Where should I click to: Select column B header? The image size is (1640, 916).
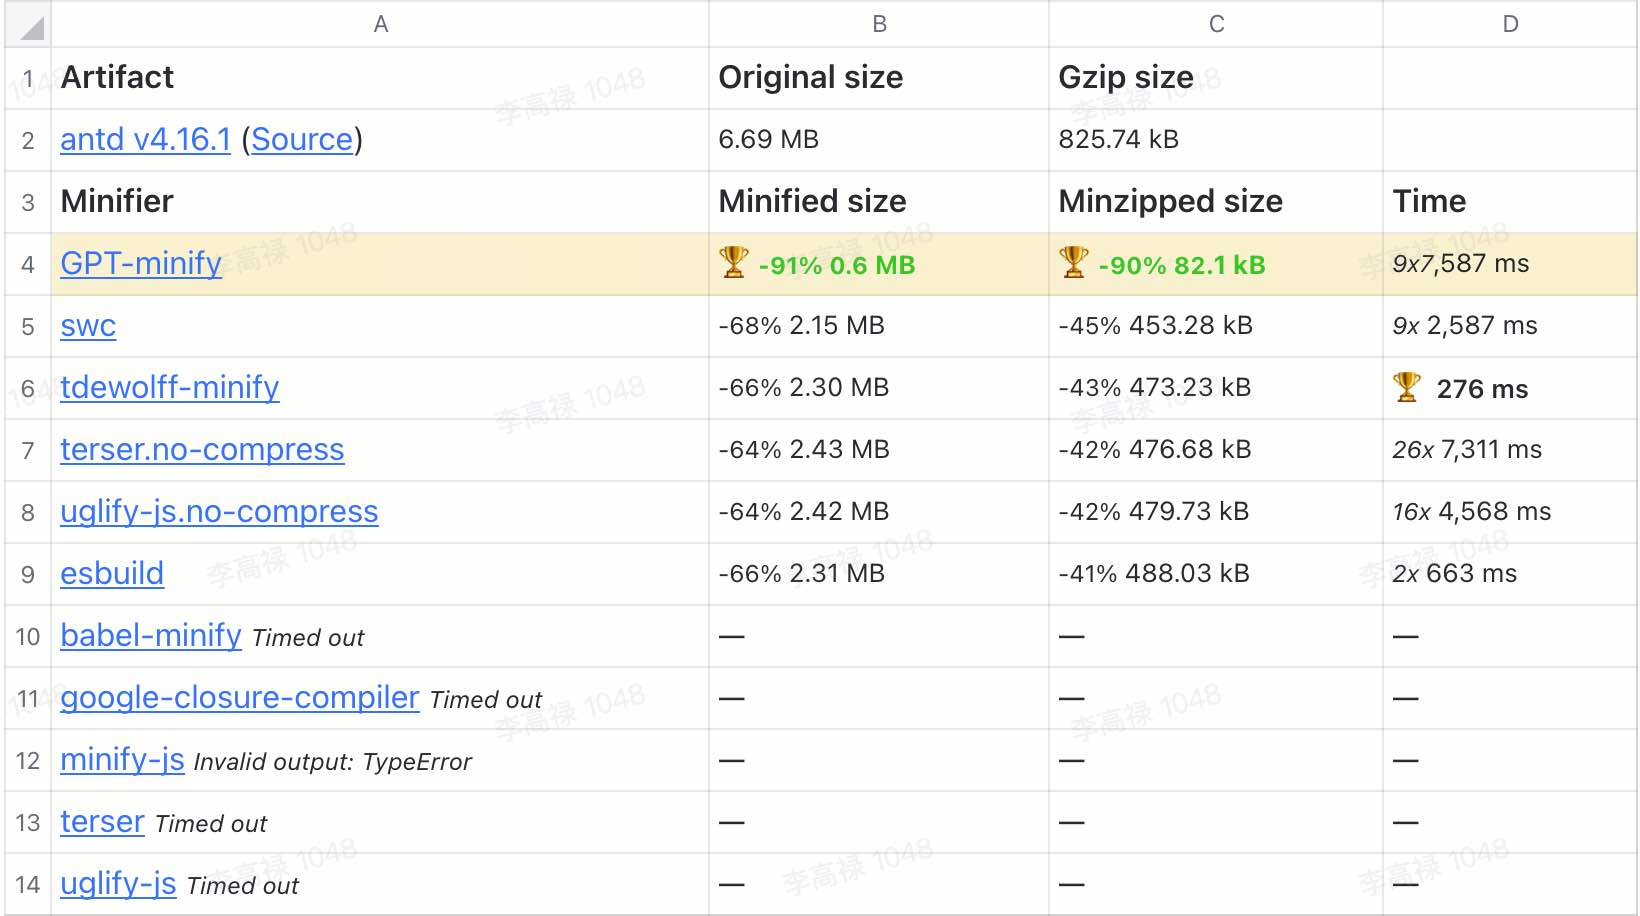pyautogui.click(x=879, y=24)
